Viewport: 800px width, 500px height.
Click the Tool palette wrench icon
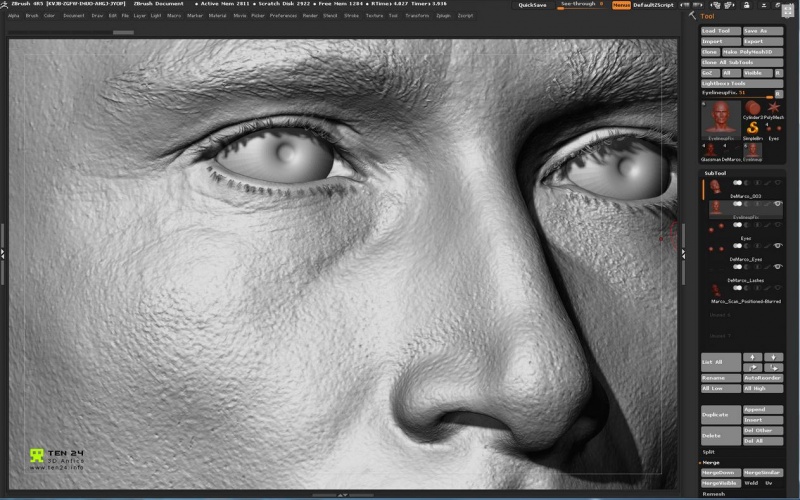click(692, 16)
